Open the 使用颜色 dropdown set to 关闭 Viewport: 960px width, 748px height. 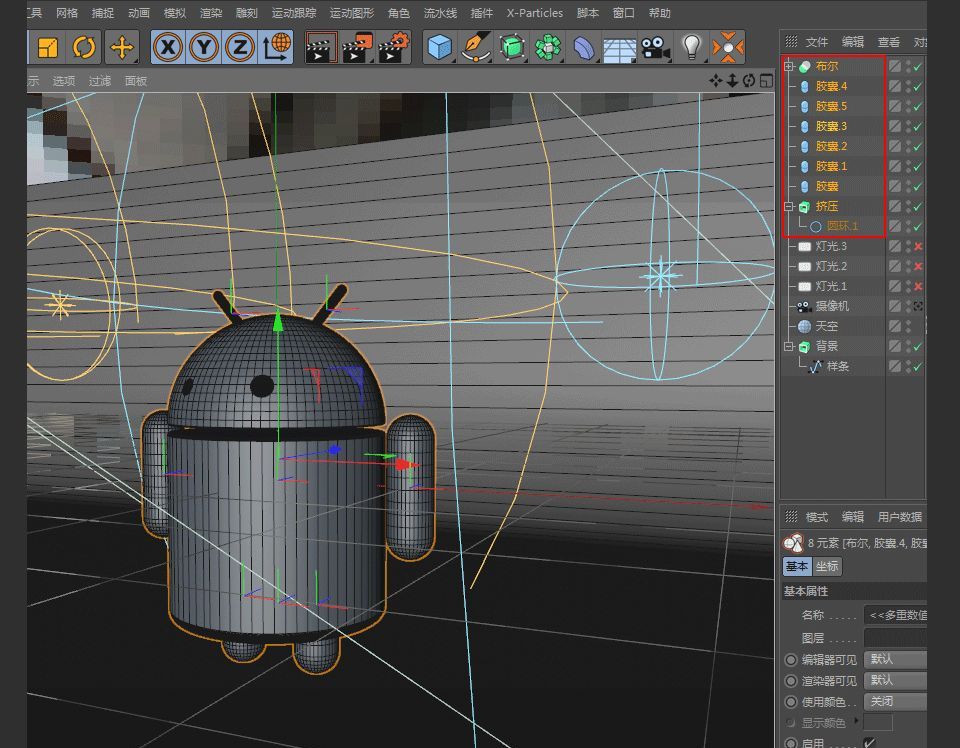point(895,701)
